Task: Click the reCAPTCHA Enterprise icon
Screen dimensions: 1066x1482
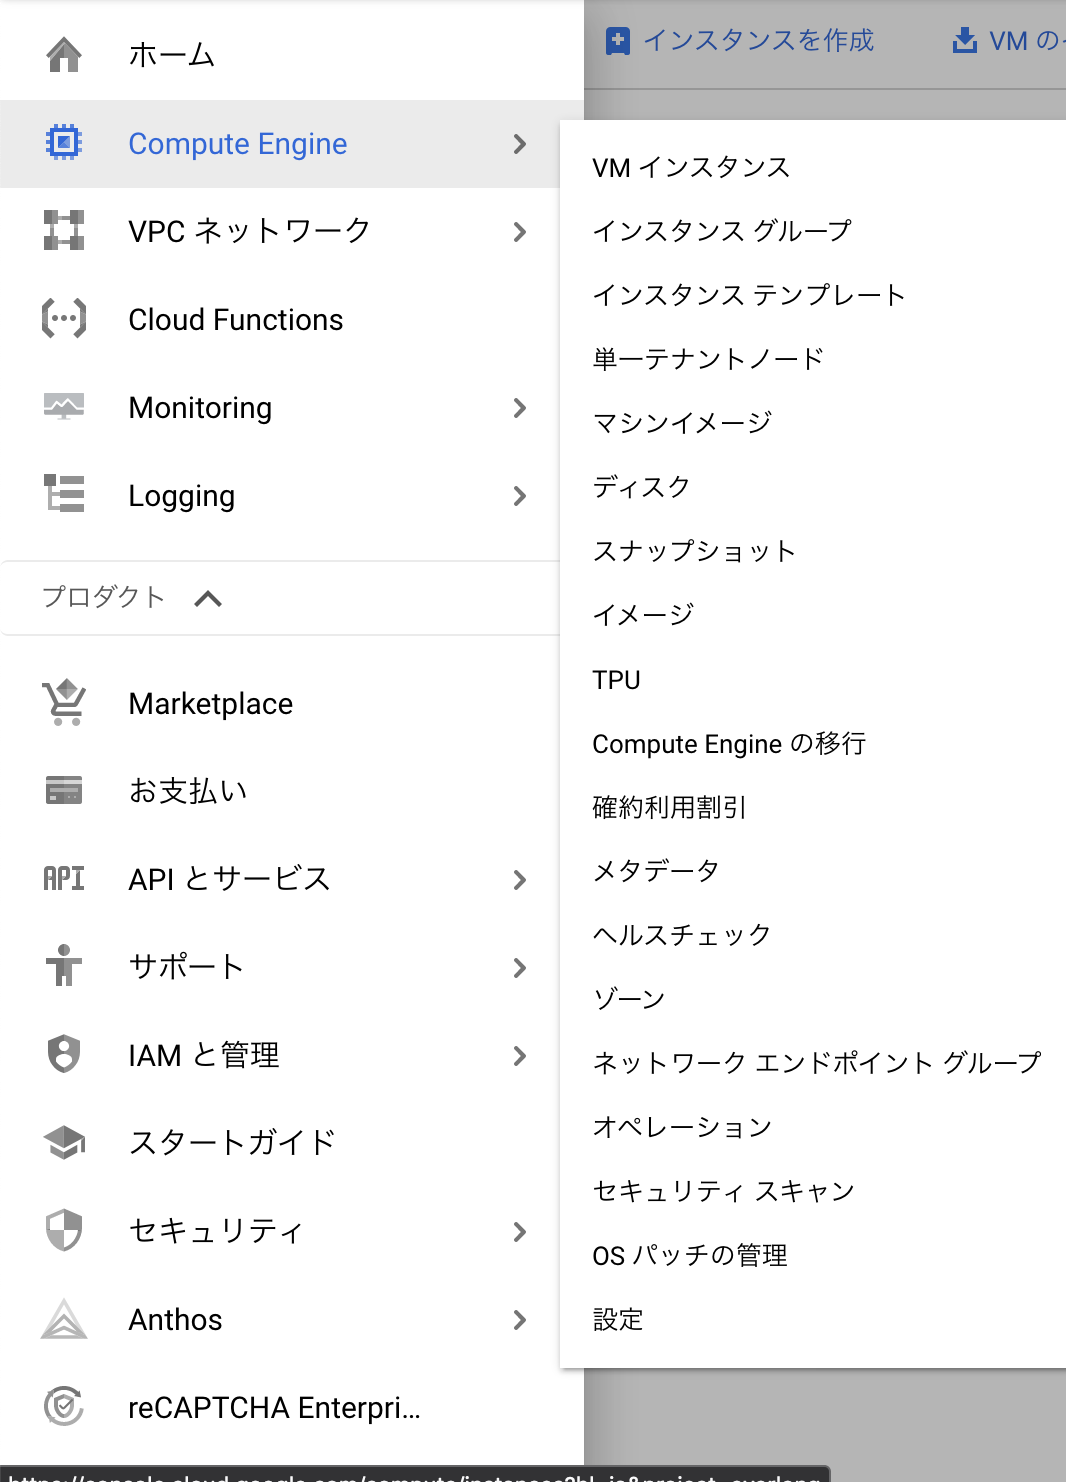Action: 64,1407
